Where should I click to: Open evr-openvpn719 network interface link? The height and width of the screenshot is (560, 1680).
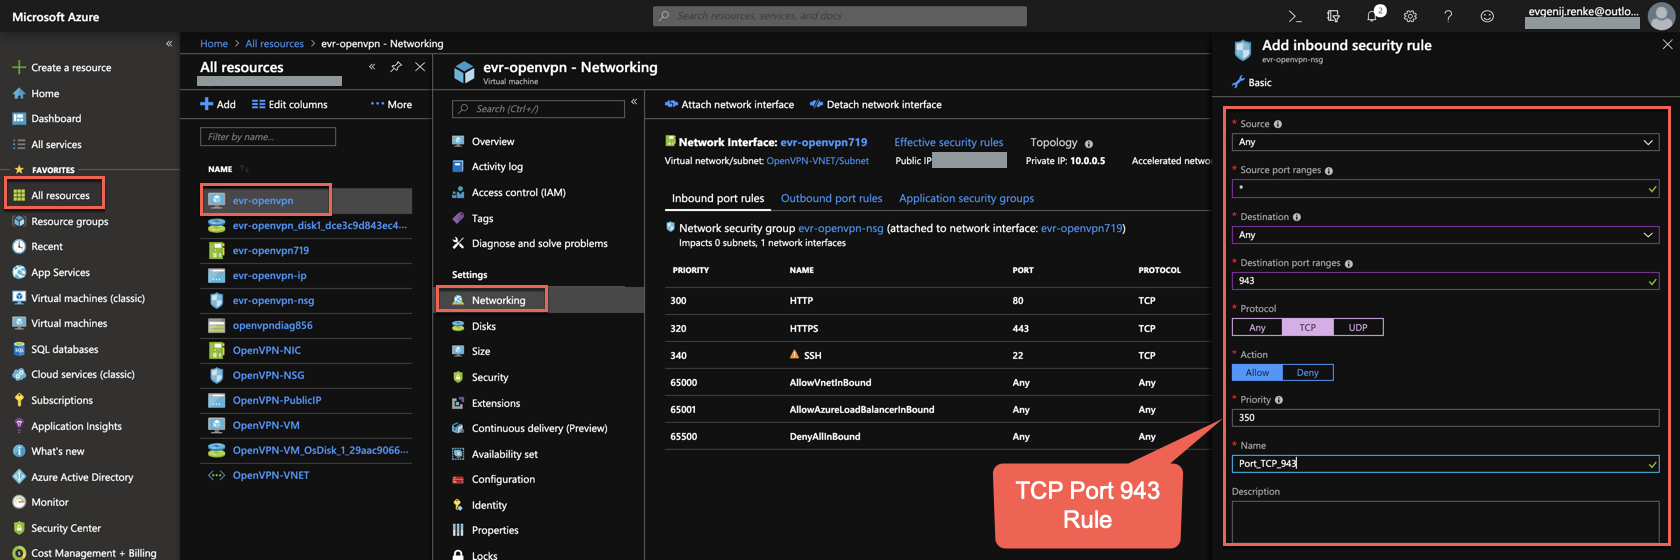click(823, 142)
